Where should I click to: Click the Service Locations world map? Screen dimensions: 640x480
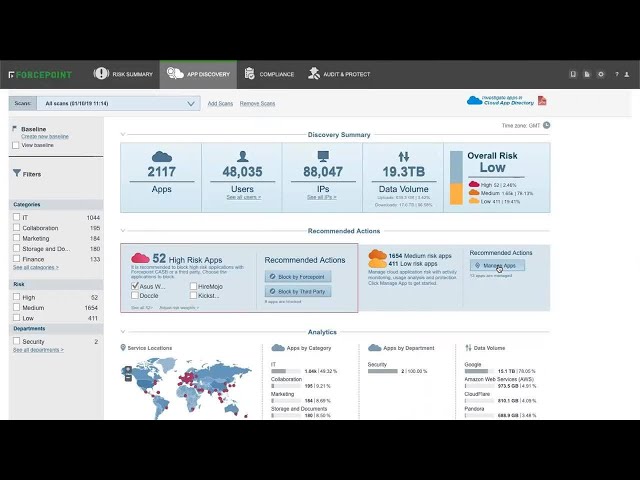[x=186, y=388]
